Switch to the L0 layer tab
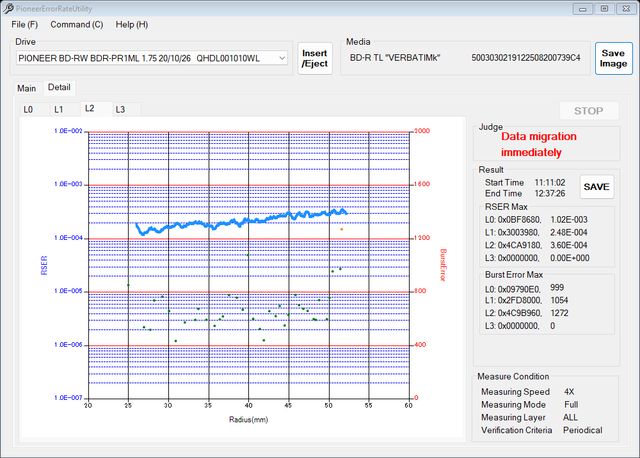The image size is (640, 458). pyautogui.click(x=28, y=109)
